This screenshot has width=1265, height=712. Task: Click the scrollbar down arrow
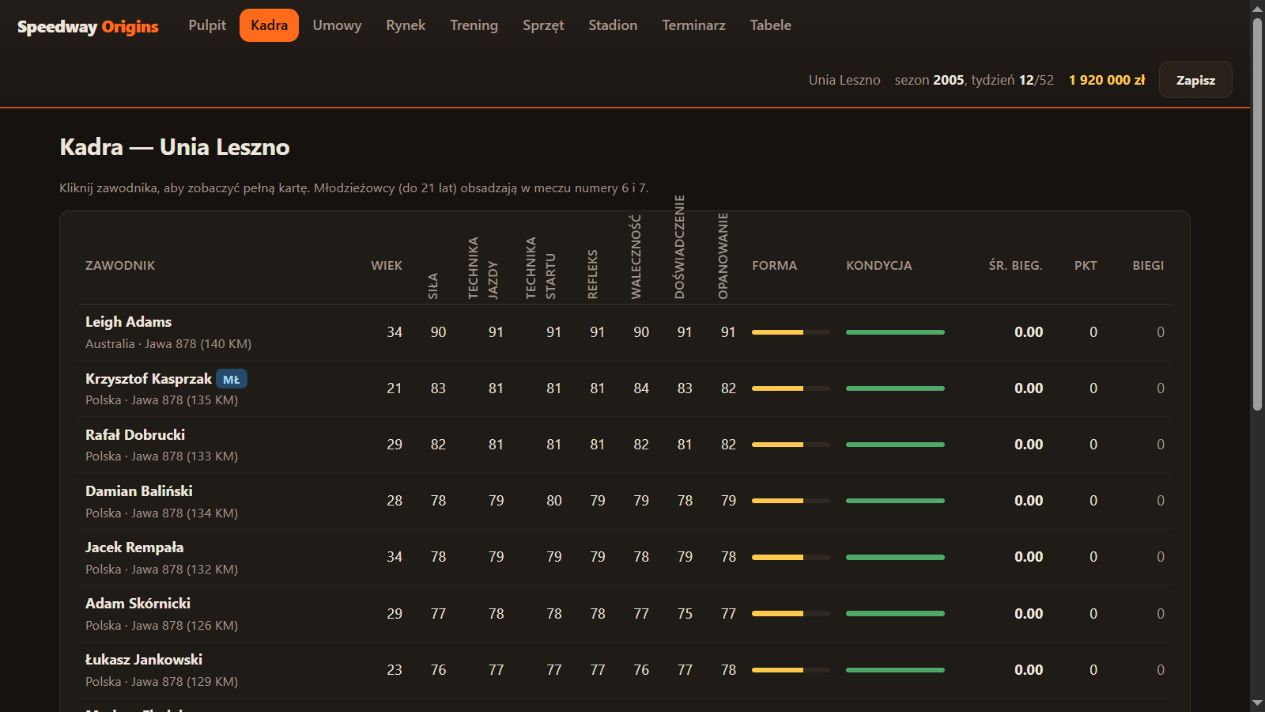[1257, 703]
